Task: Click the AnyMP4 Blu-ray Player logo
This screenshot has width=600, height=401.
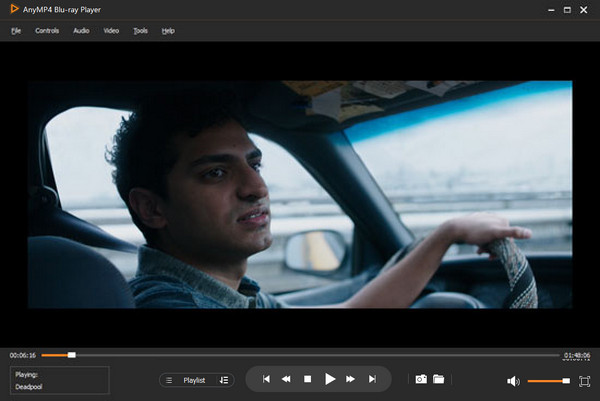Action: pyautogui.click(x=14, y=8)
